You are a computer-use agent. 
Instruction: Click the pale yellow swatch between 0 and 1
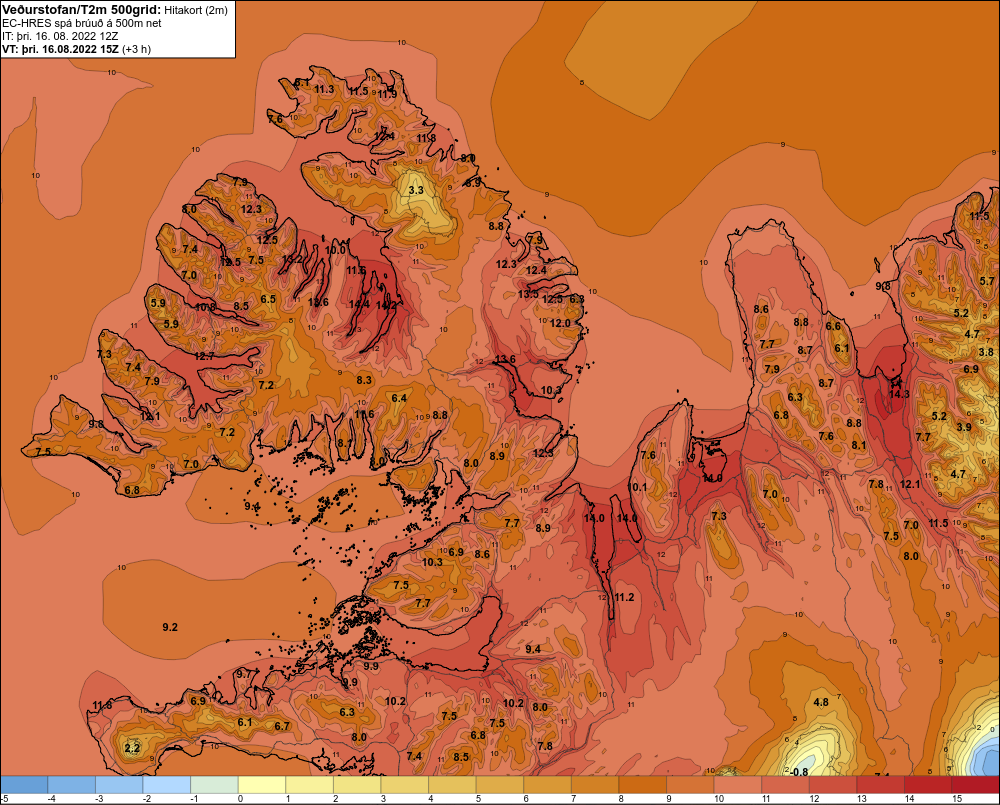[262, 785]
